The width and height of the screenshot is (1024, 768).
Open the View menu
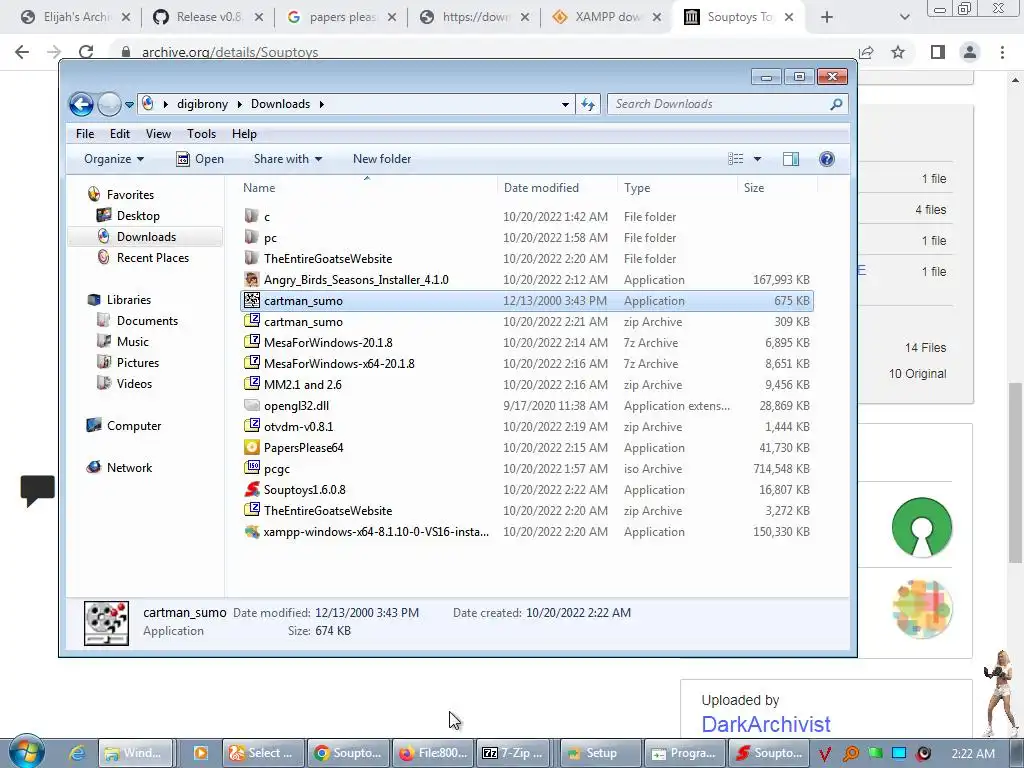click(x=158, y=134)
